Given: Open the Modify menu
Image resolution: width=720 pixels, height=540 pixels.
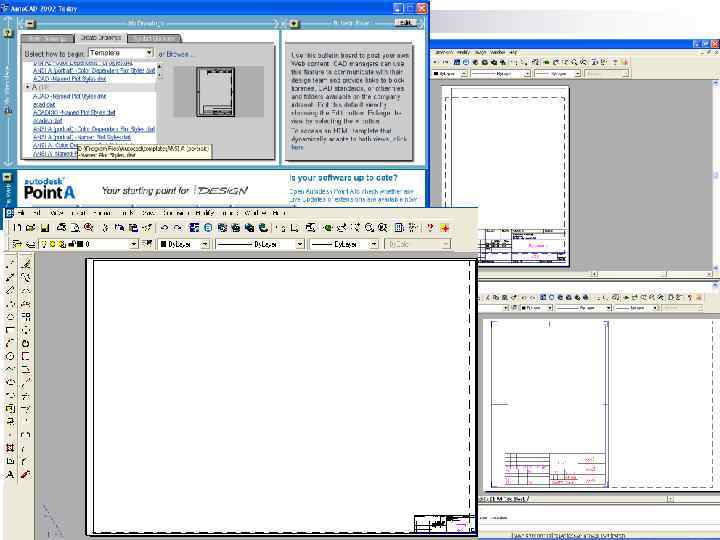Looking at the screenshot, I should [x=205, y=213].
